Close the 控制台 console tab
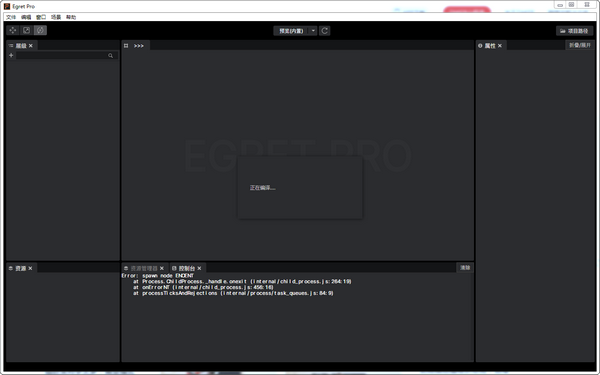 click(199, 268)
